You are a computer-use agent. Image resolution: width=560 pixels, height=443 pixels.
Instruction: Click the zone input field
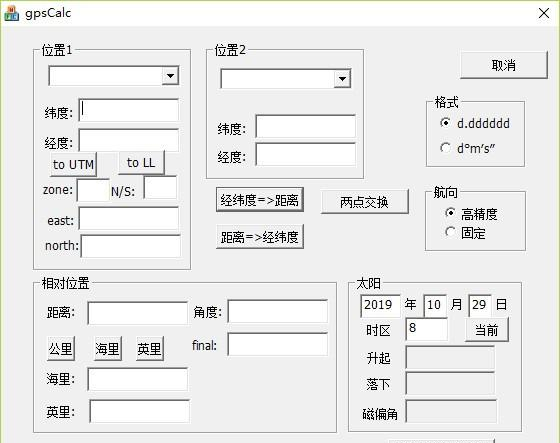point(93,190)
